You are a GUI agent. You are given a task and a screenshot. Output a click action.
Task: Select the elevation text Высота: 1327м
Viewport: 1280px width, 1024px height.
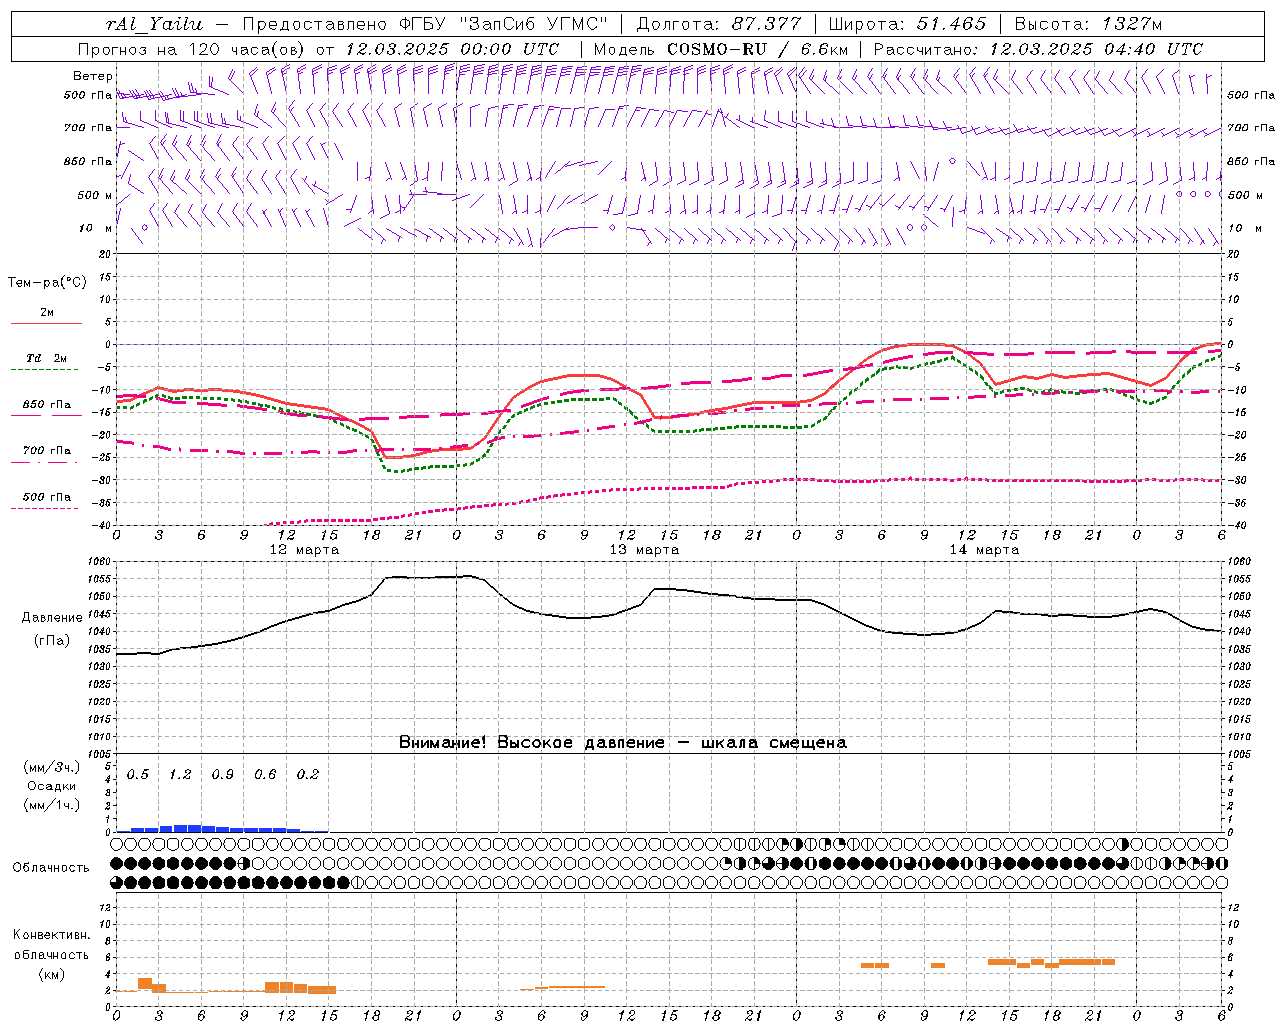[x=1088, y=24]
